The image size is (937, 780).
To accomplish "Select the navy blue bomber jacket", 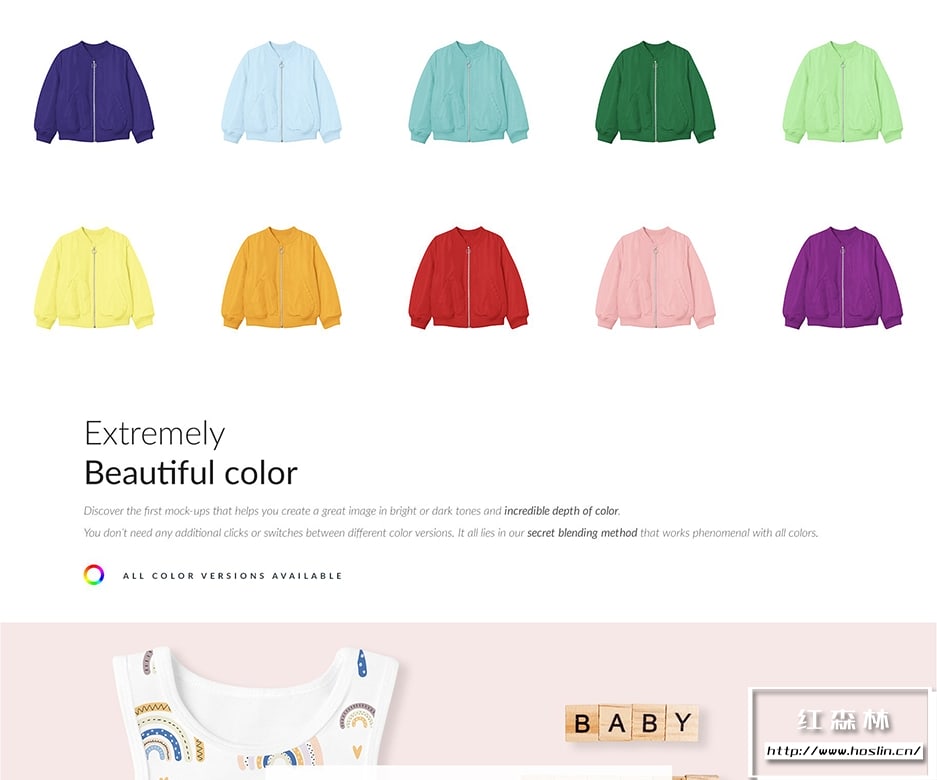I will [94, 92].
